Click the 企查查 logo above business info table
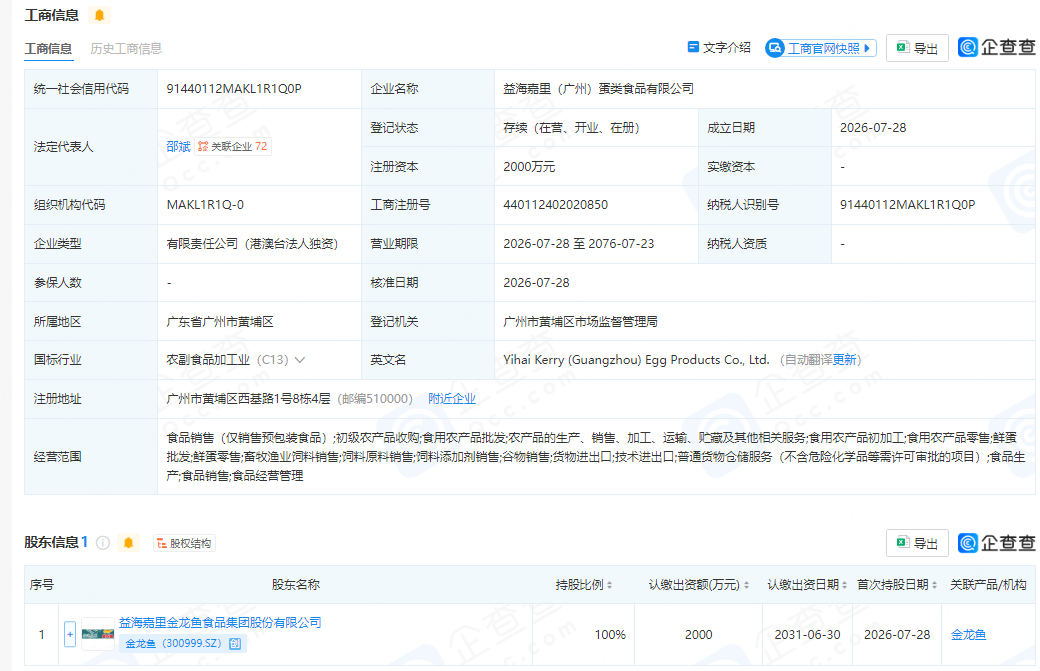Image resolution: width=1040 pixels, height=671 pixels. (996, 47)
